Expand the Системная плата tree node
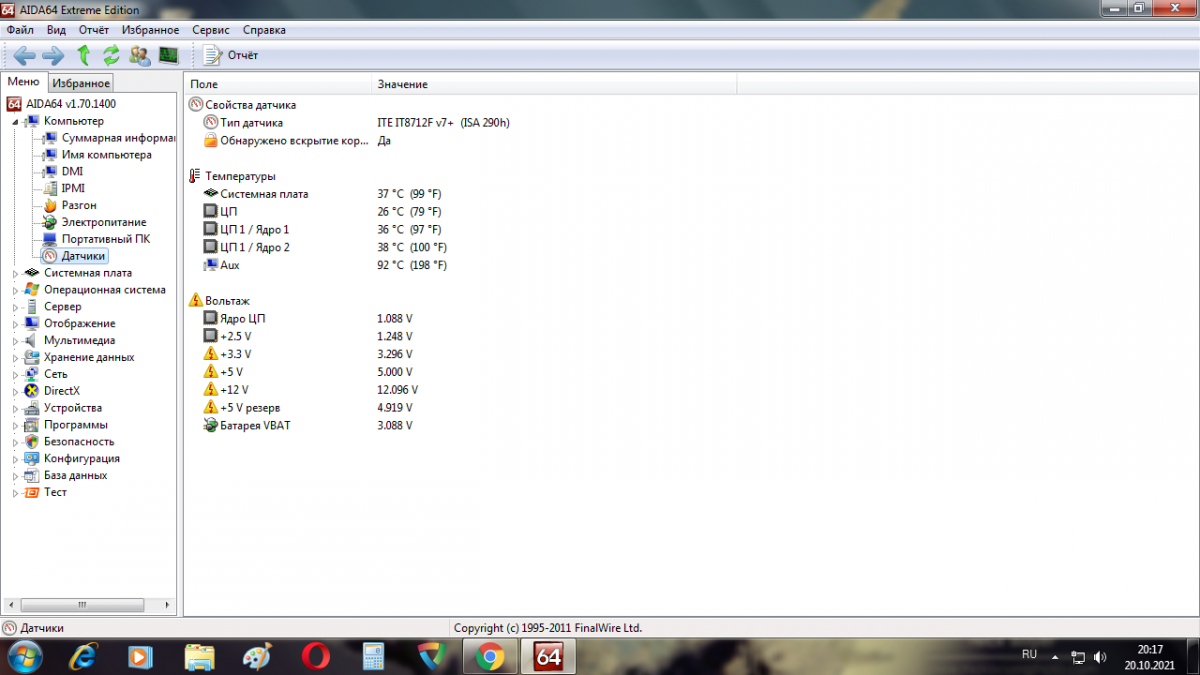Screen dimensions: 1200x675 (x=15, y=273)
